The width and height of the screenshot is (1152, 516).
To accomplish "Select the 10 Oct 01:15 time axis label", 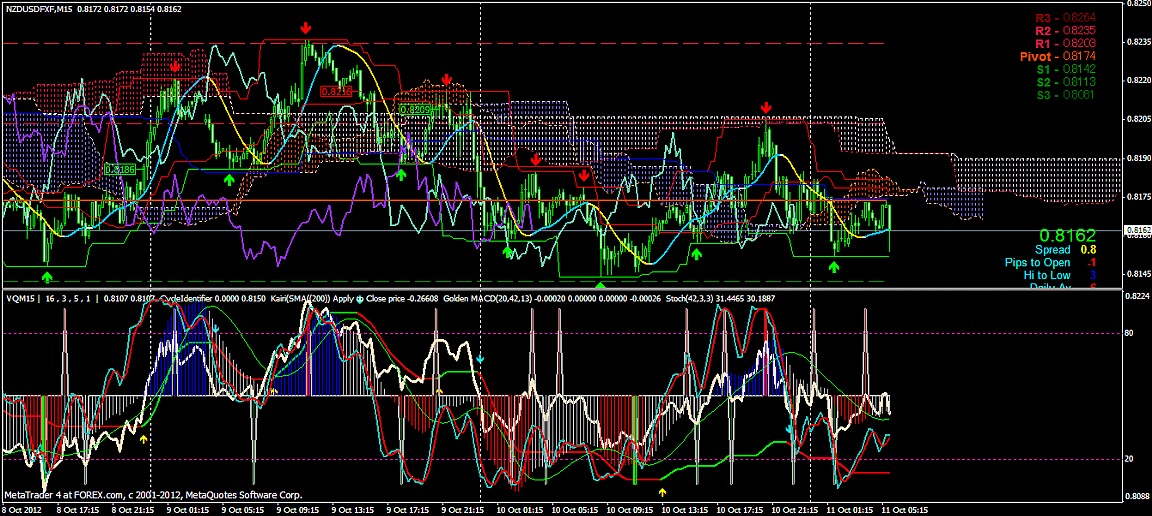I will [x=526, y=509].
